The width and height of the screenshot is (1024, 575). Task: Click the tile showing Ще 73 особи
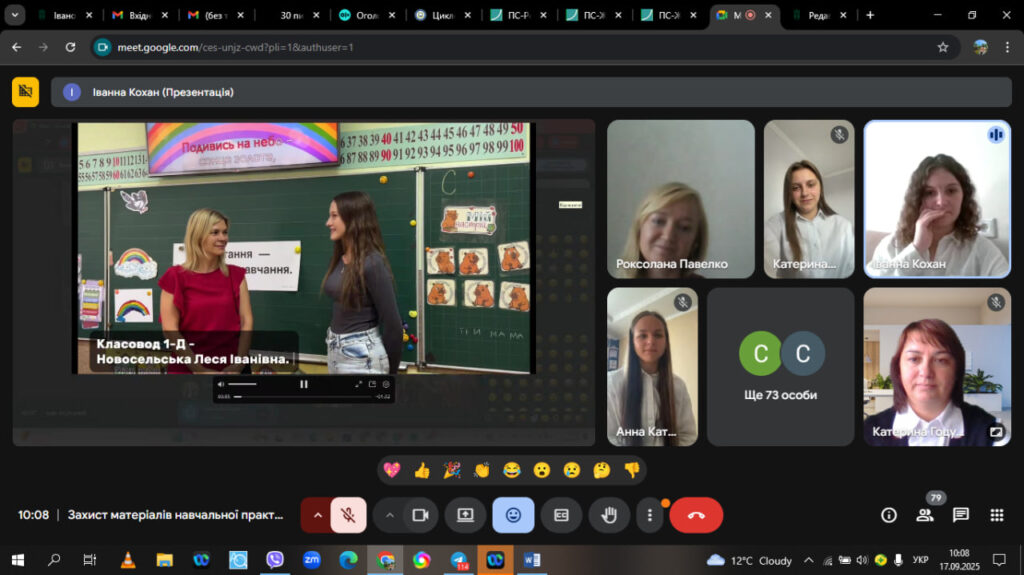780,367
